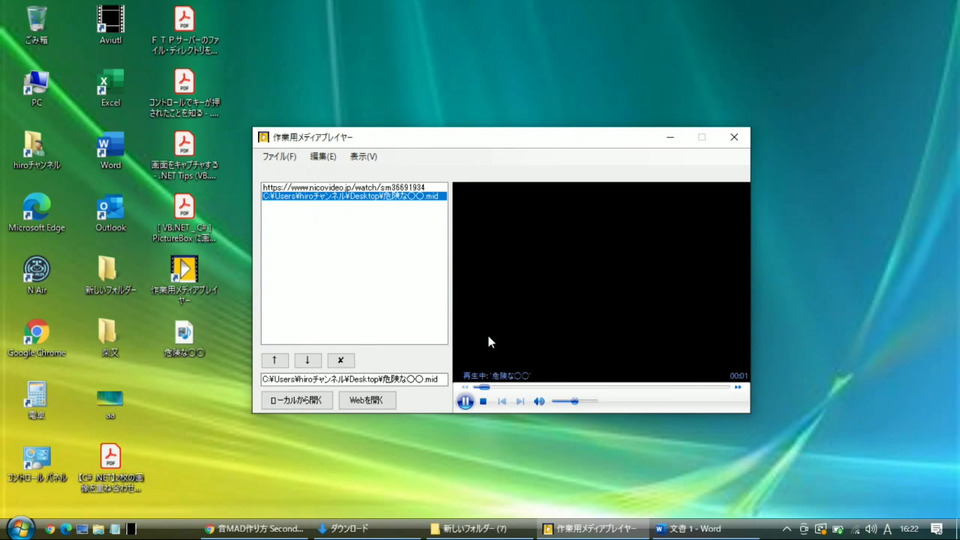
Task: Click the 'ローカルから開く' button
Action: click(297, 400)
